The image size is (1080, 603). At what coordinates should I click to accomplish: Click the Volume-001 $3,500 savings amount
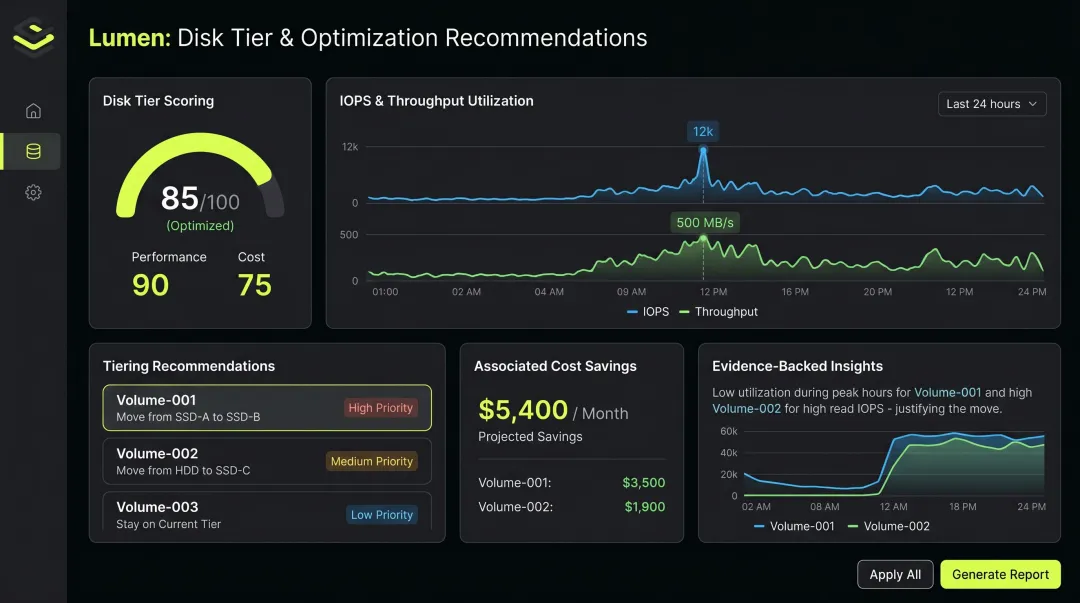coord(643,482)
